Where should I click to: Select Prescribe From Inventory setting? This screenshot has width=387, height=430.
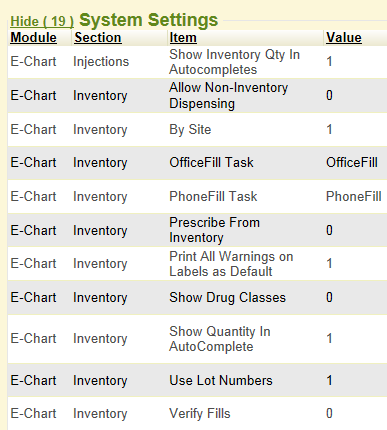(214, 230)
